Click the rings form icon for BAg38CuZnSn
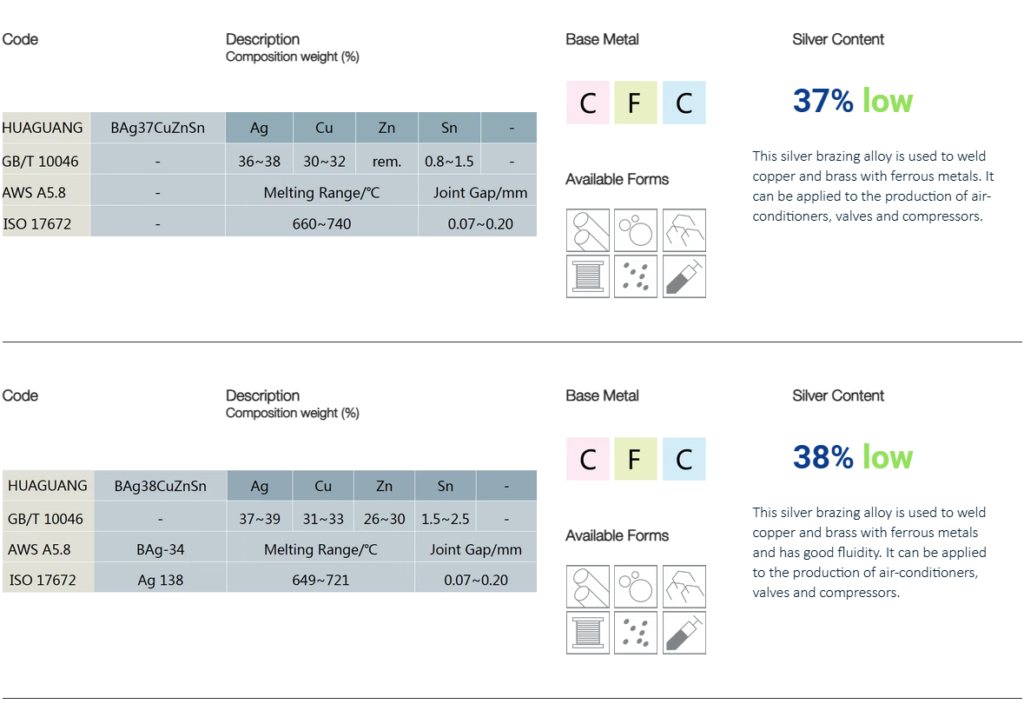 tap(636, 586)
